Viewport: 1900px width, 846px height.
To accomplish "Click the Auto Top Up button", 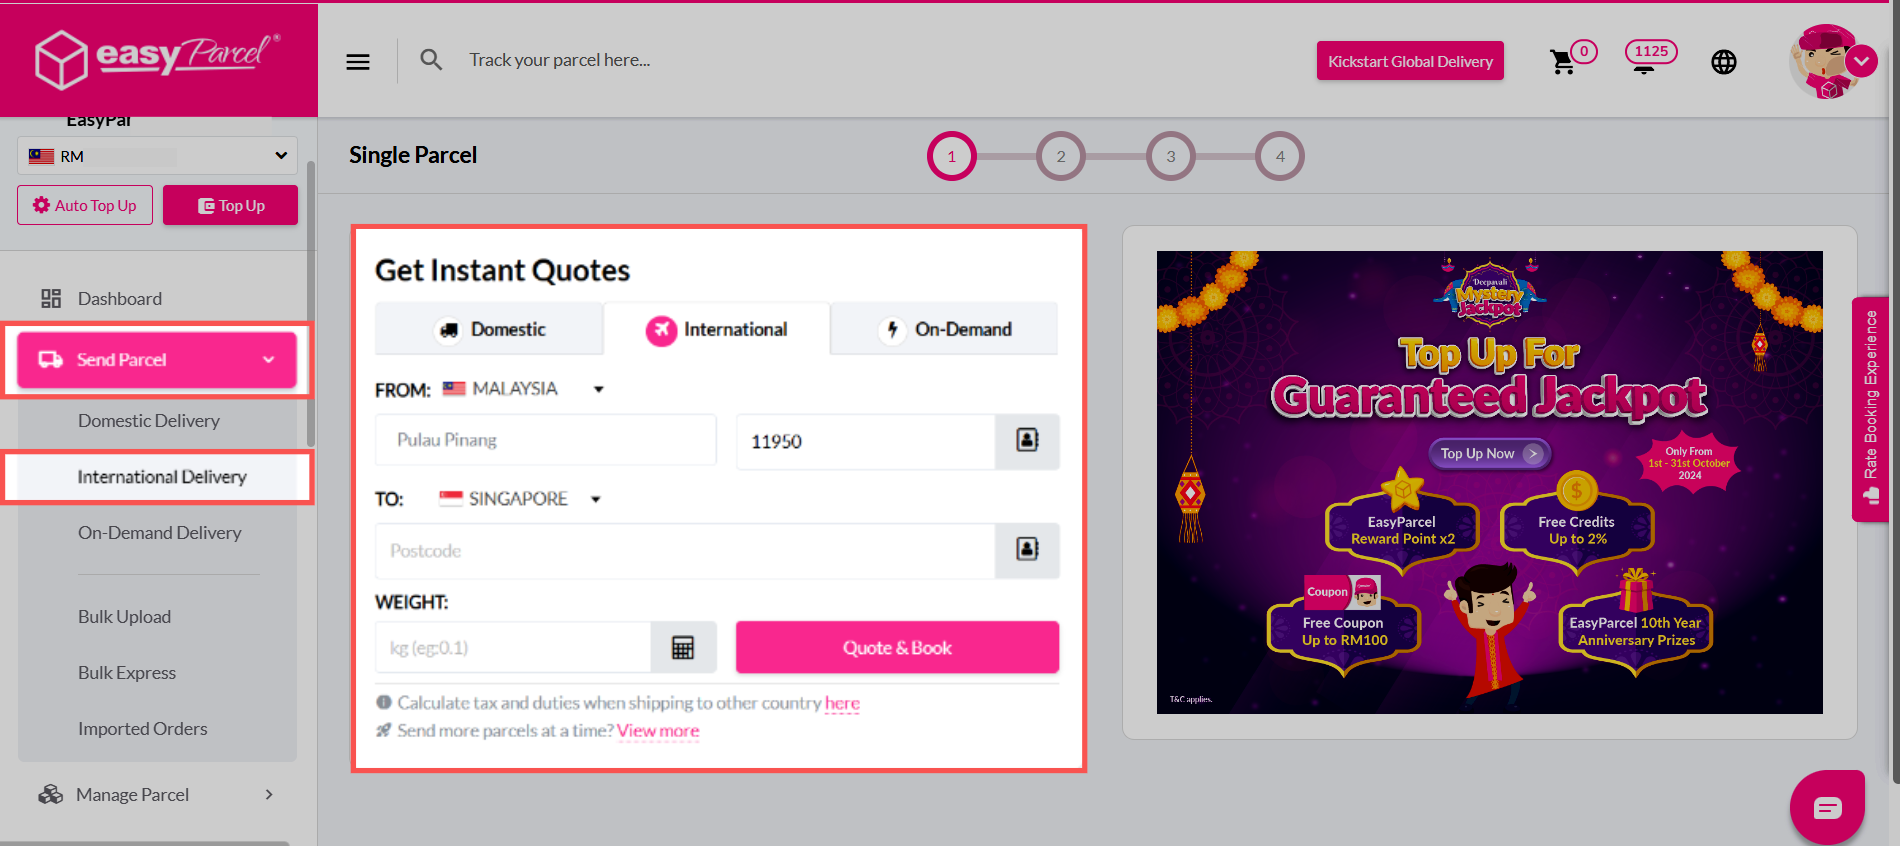I will (85, 205).
